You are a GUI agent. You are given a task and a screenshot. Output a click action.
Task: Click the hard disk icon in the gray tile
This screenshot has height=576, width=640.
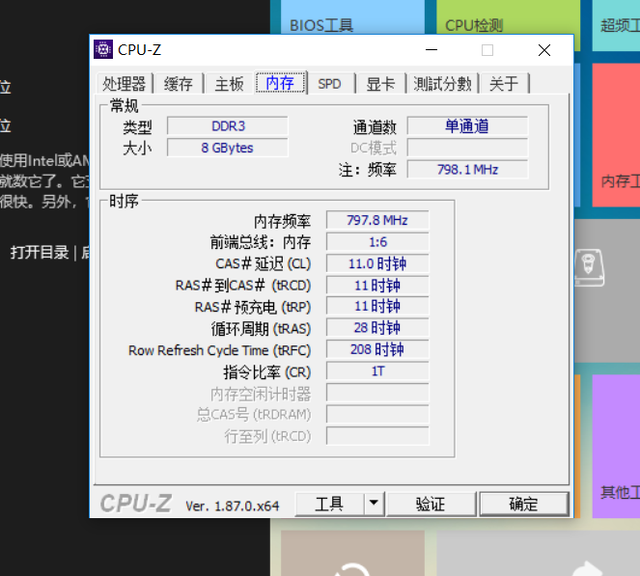click(589, 268)
